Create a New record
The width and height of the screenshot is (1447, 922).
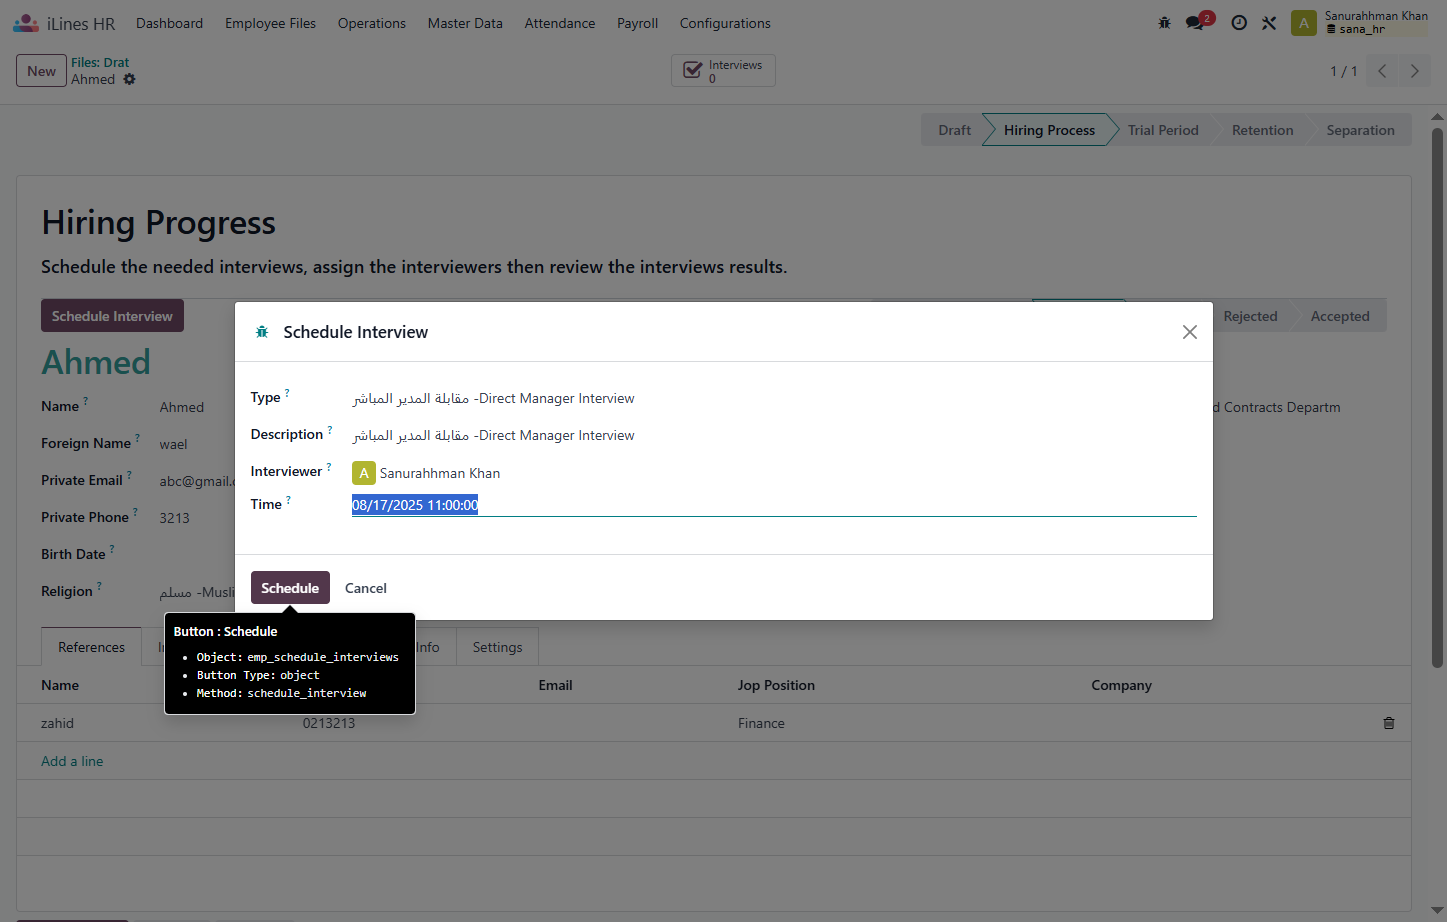point(41,71)
